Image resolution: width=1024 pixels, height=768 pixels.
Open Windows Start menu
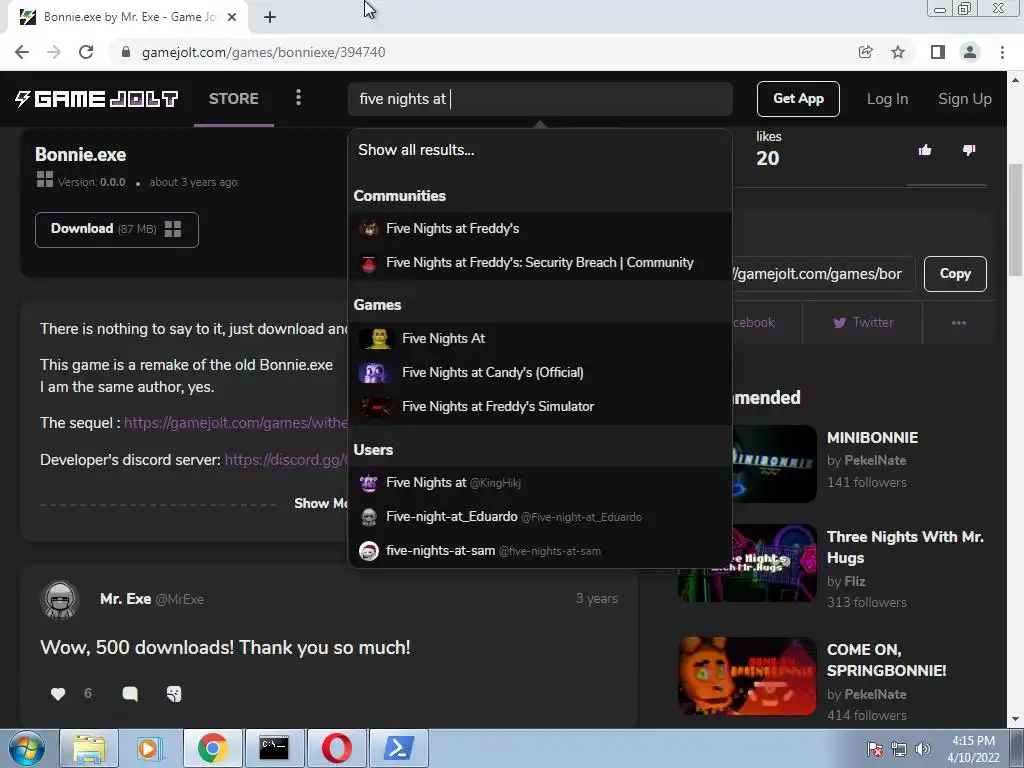click(x=27, y=748)
